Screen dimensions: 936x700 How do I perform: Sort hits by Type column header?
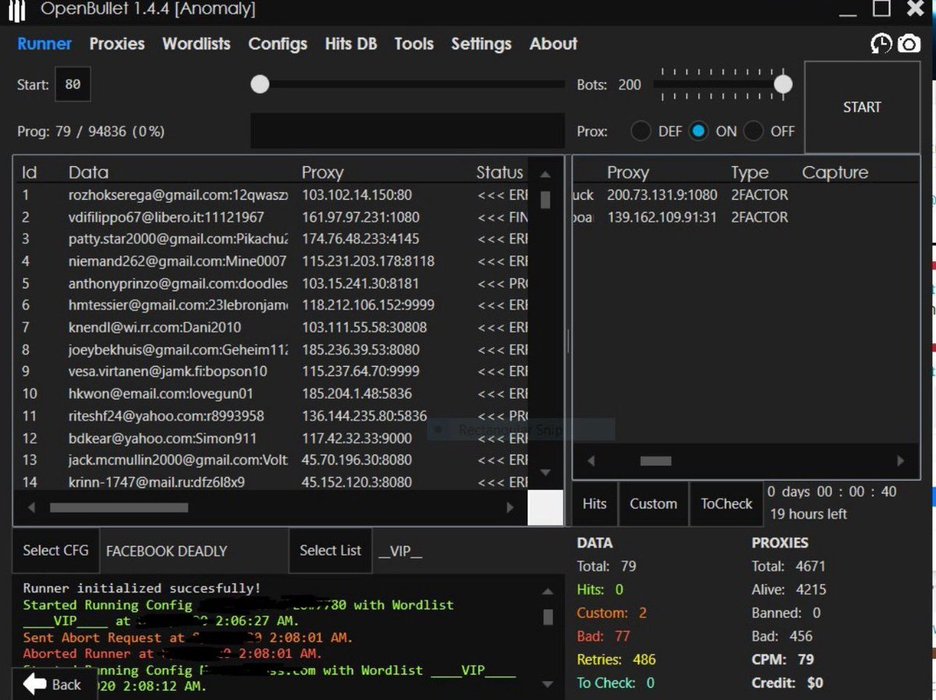(x=750, y=172)
